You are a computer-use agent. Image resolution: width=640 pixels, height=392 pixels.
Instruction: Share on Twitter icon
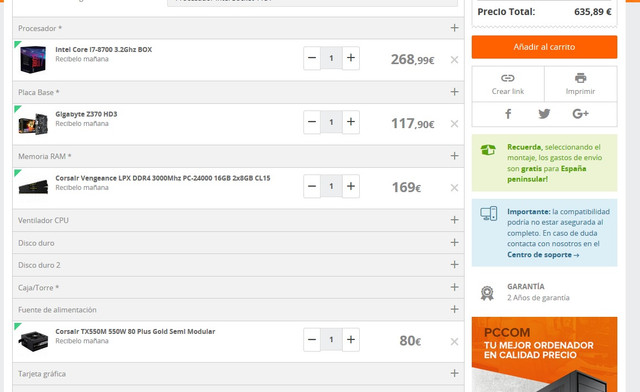[x=544, y=114]
